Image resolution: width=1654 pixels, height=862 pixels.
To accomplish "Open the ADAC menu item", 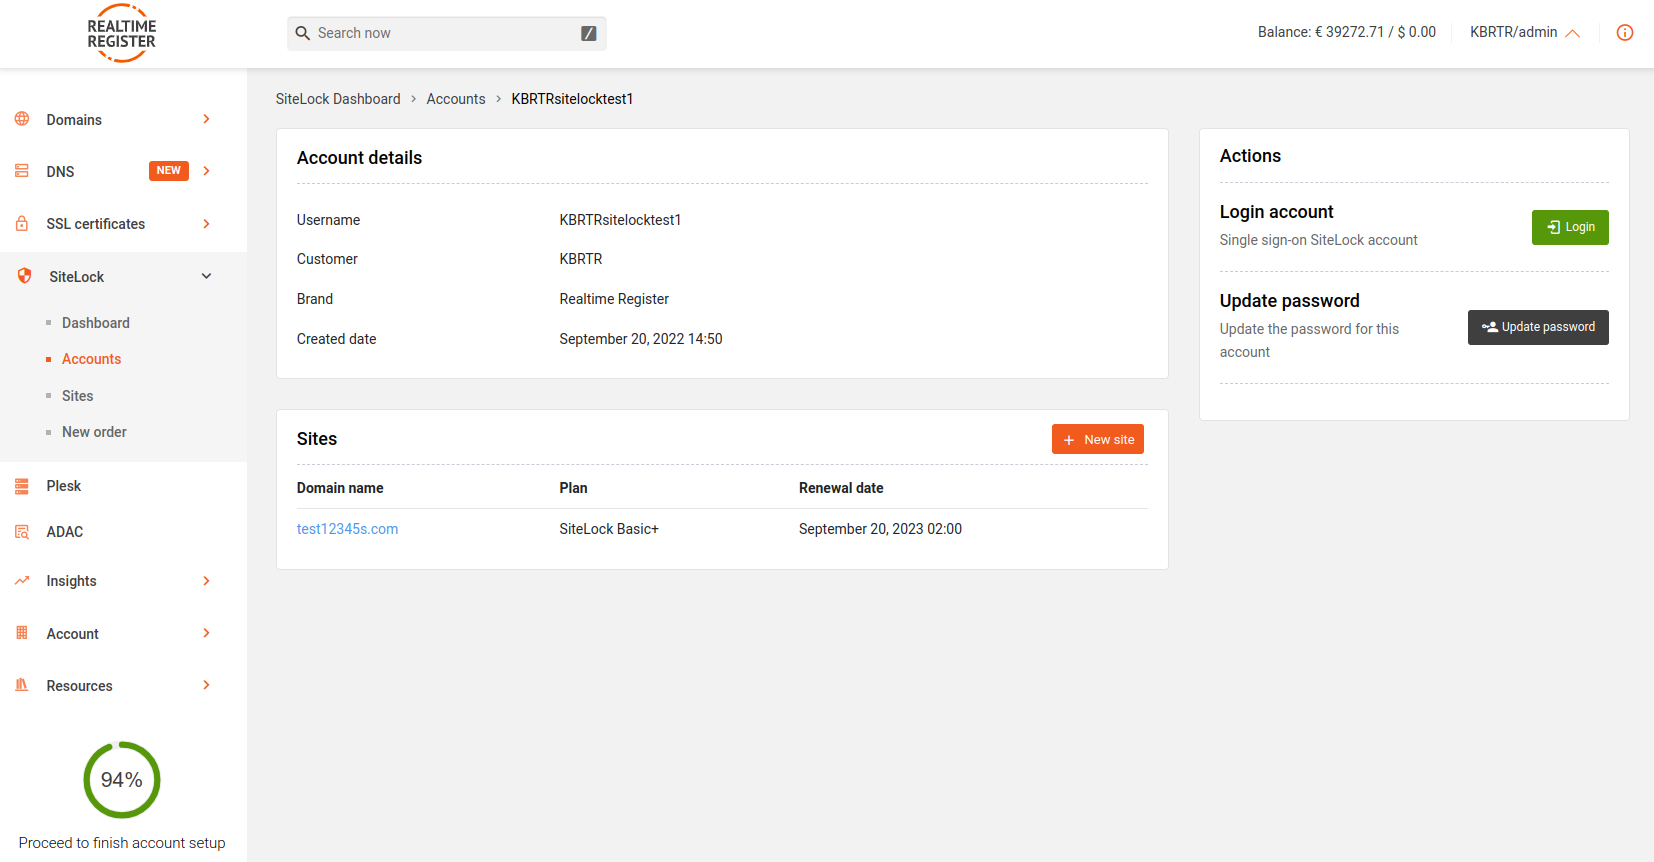I will 65,532.
